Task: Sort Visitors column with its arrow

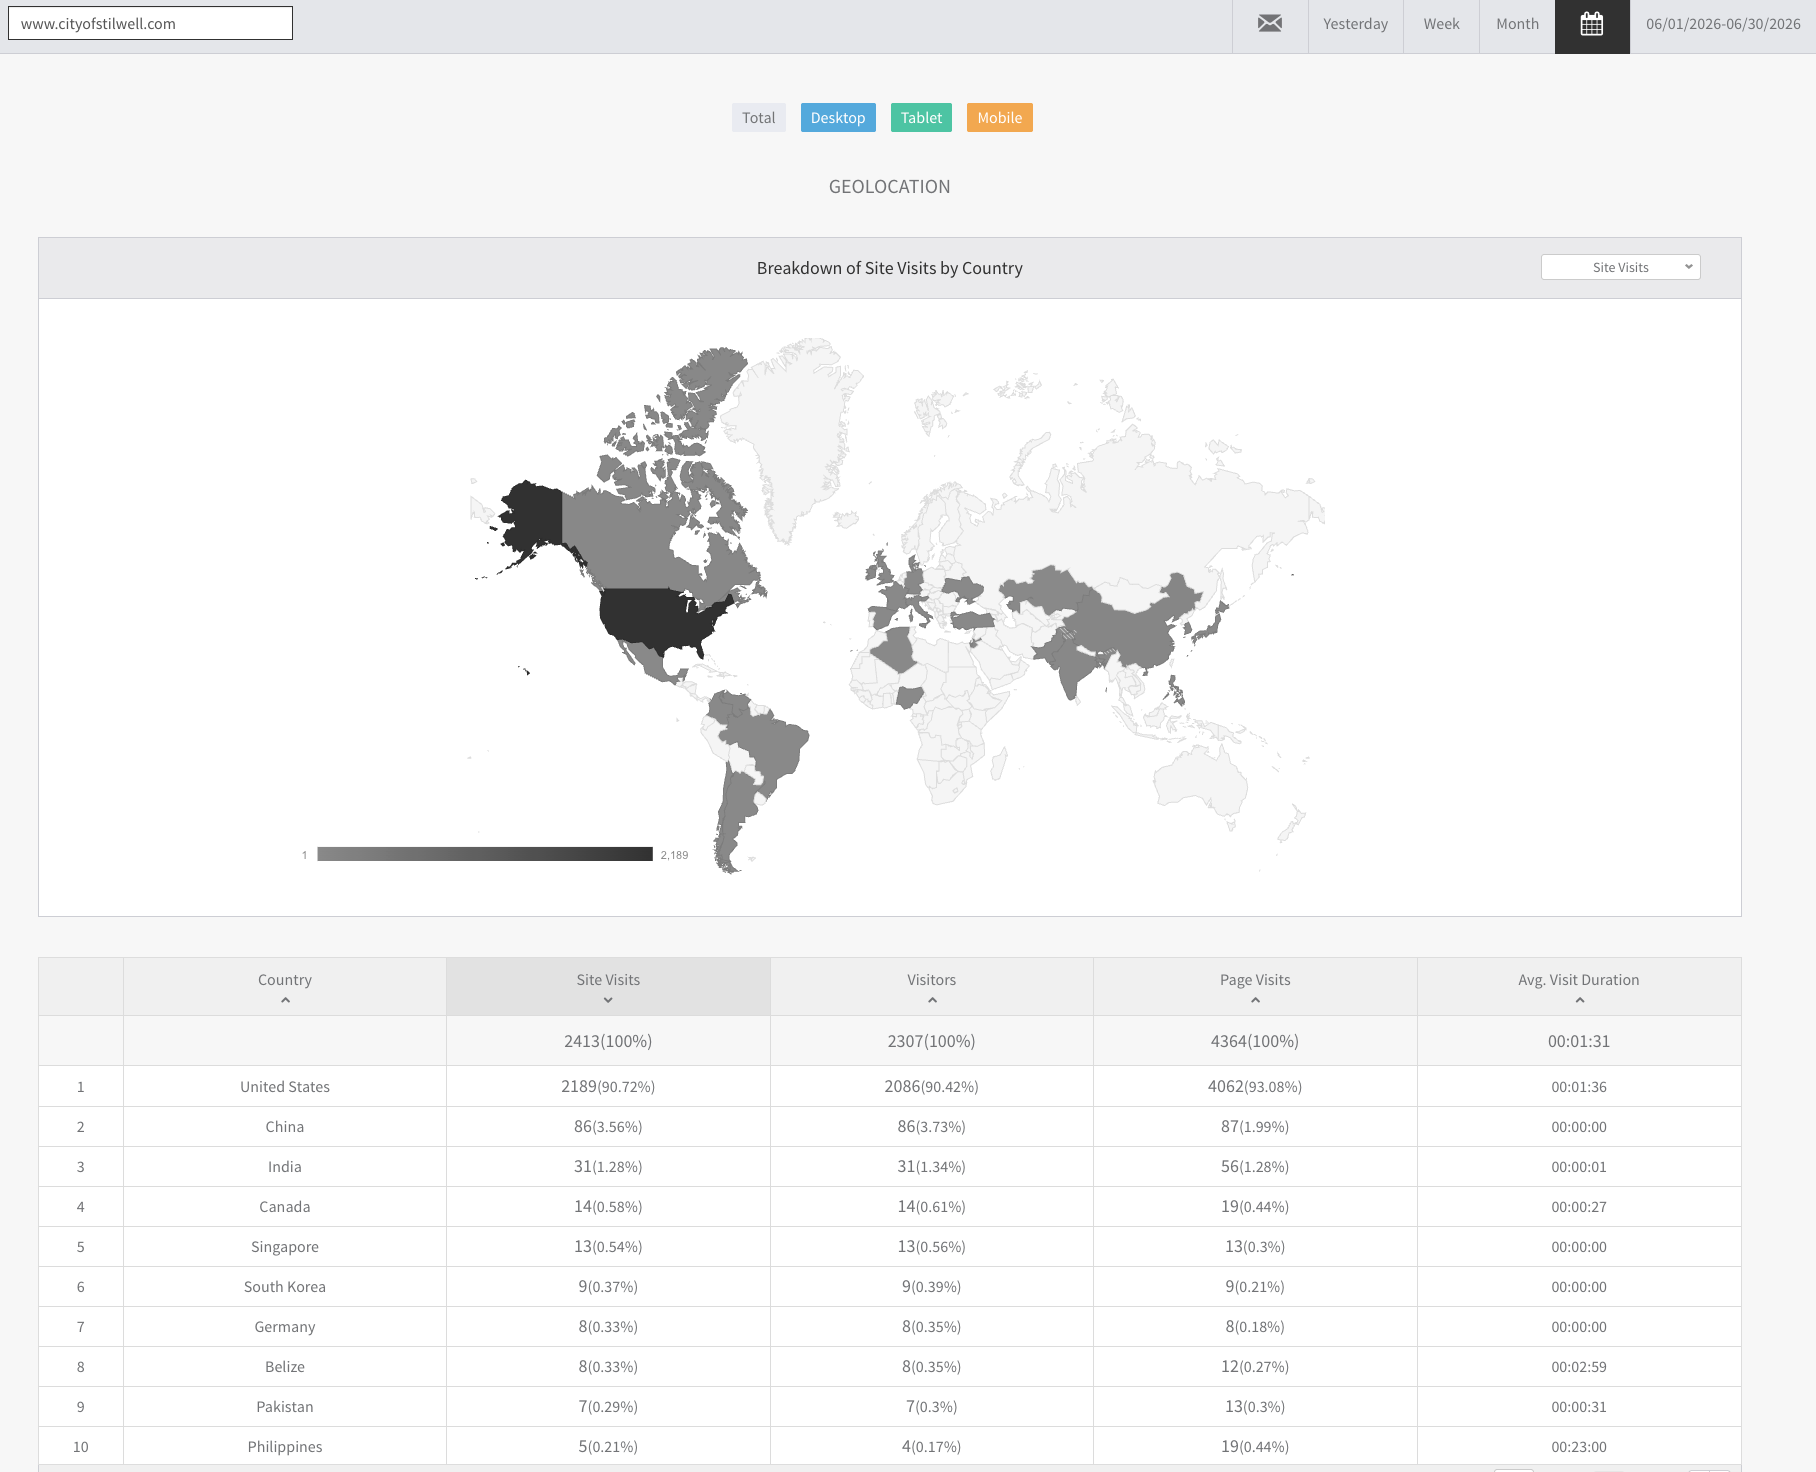Action: (932, 1000)
